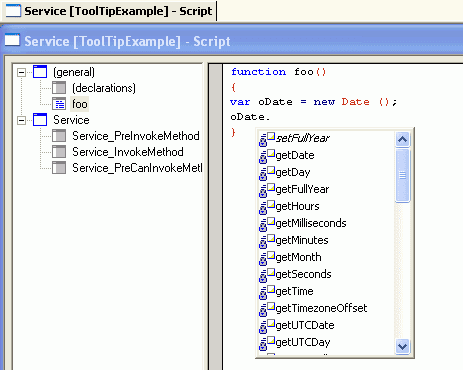Click the Service_PreInvokeMethod node icon
This screenshot has width=463, height=370.
tap(59, 136)
